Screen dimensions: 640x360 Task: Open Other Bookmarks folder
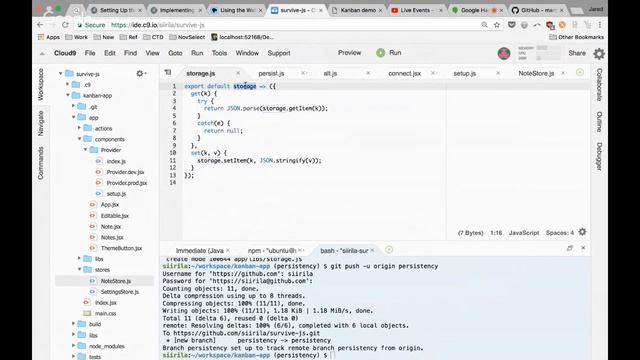pos(576,37)
